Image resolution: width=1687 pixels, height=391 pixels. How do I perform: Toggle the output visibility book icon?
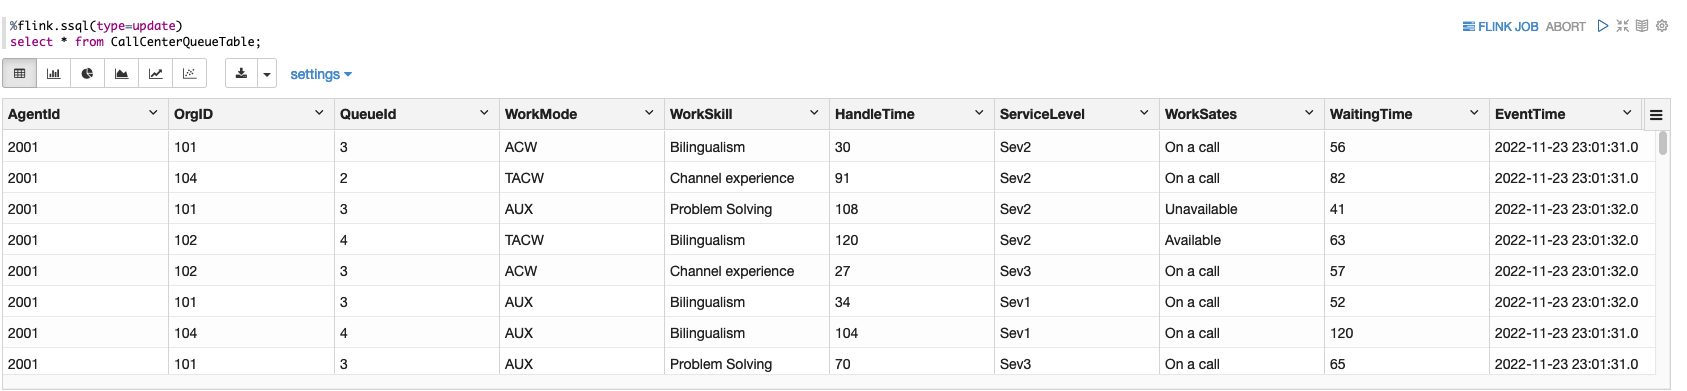click(1642, 26)
